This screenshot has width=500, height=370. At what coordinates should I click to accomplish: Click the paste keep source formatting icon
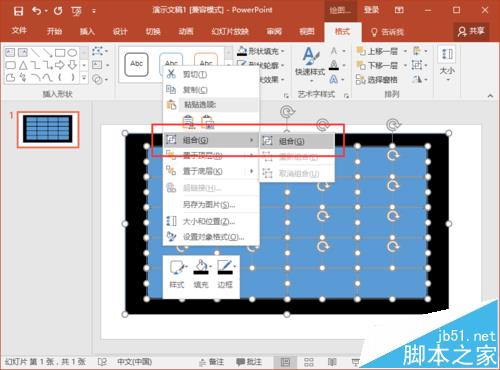point(189,122)
